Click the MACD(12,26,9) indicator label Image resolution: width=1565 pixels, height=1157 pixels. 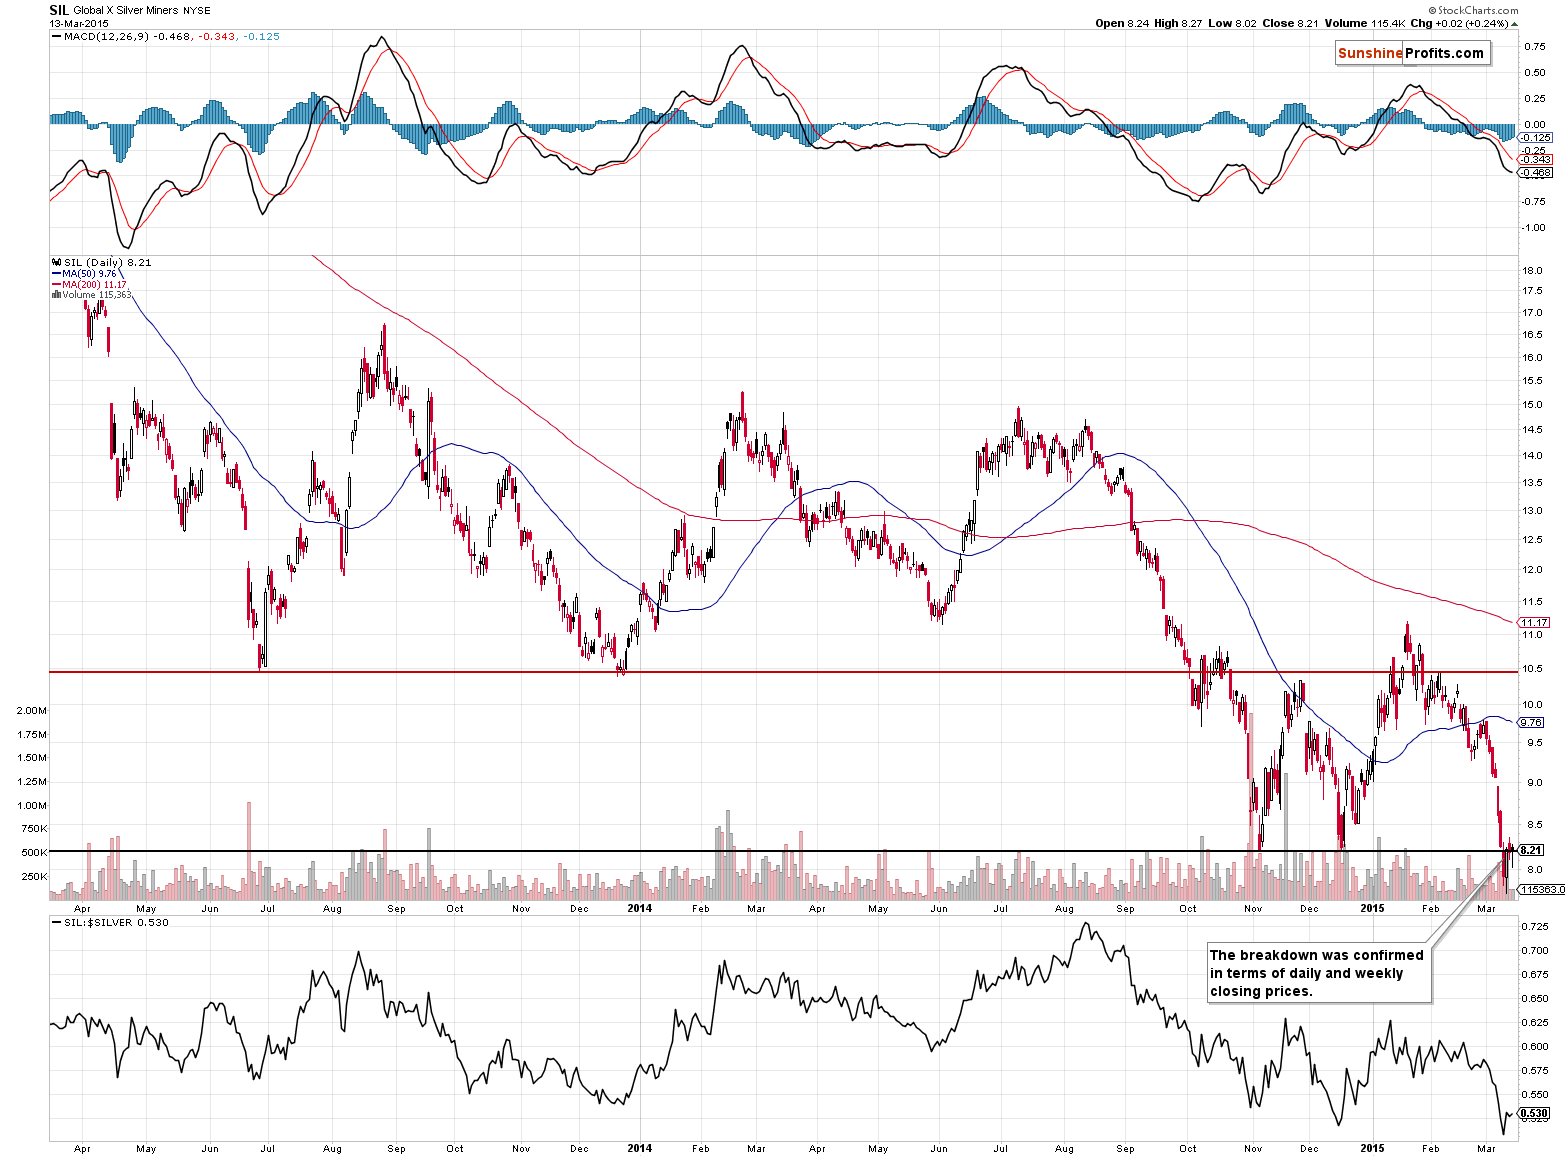click(107, 36)
